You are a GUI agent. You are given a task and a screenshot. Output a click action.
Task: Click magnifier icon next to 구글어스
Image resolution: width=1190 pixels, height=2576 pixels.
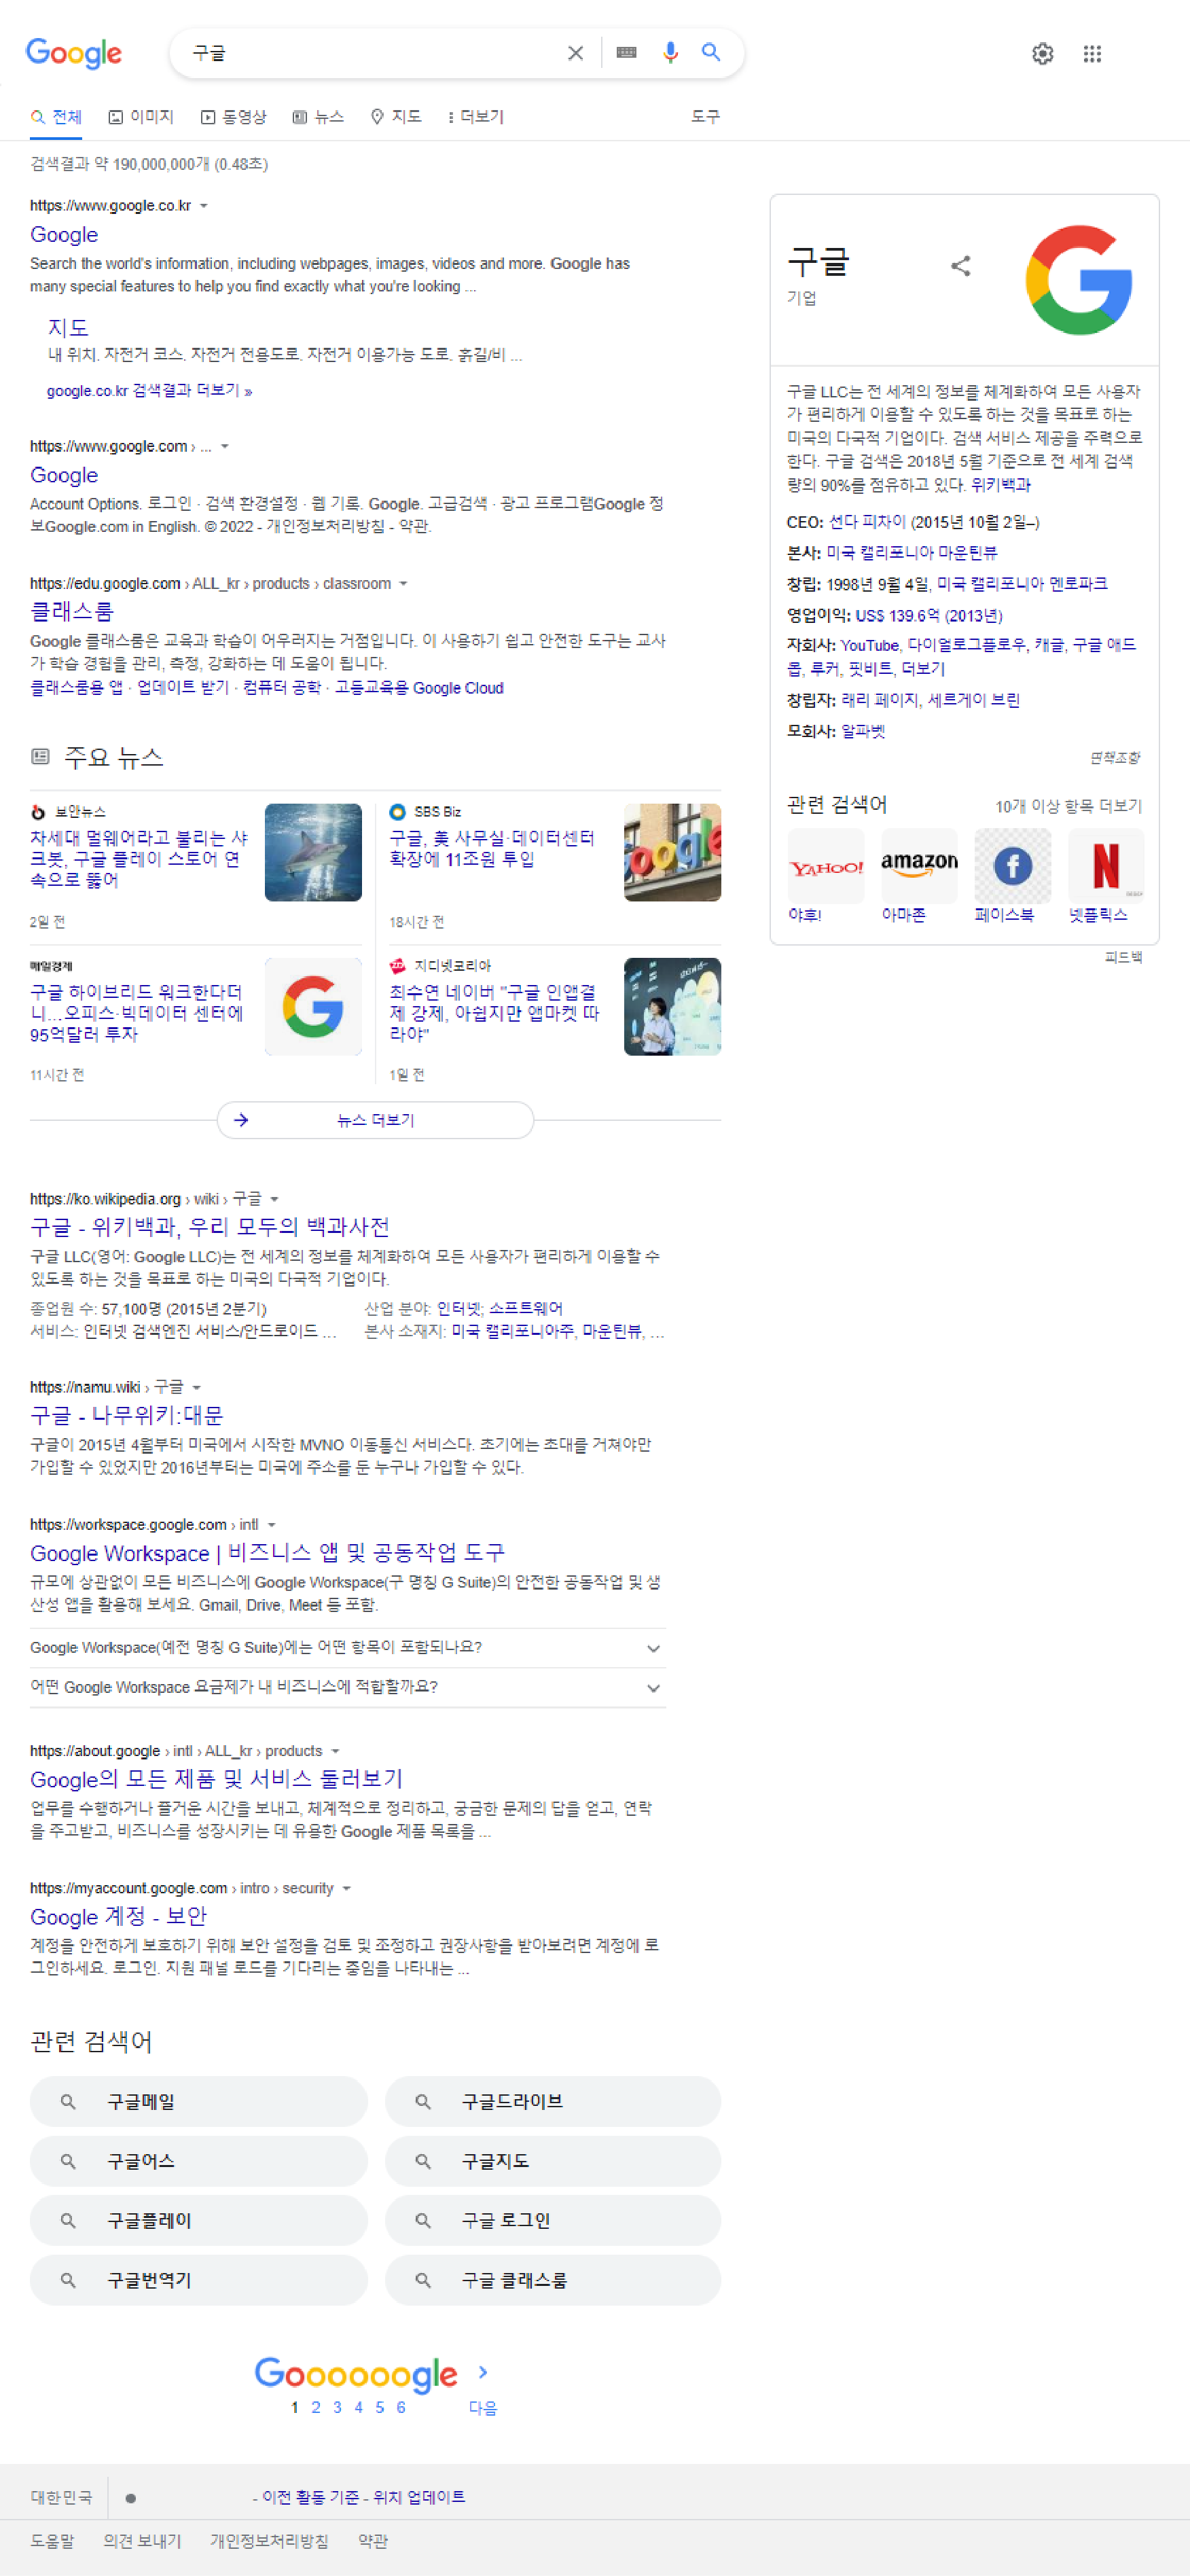[68, 2162]
